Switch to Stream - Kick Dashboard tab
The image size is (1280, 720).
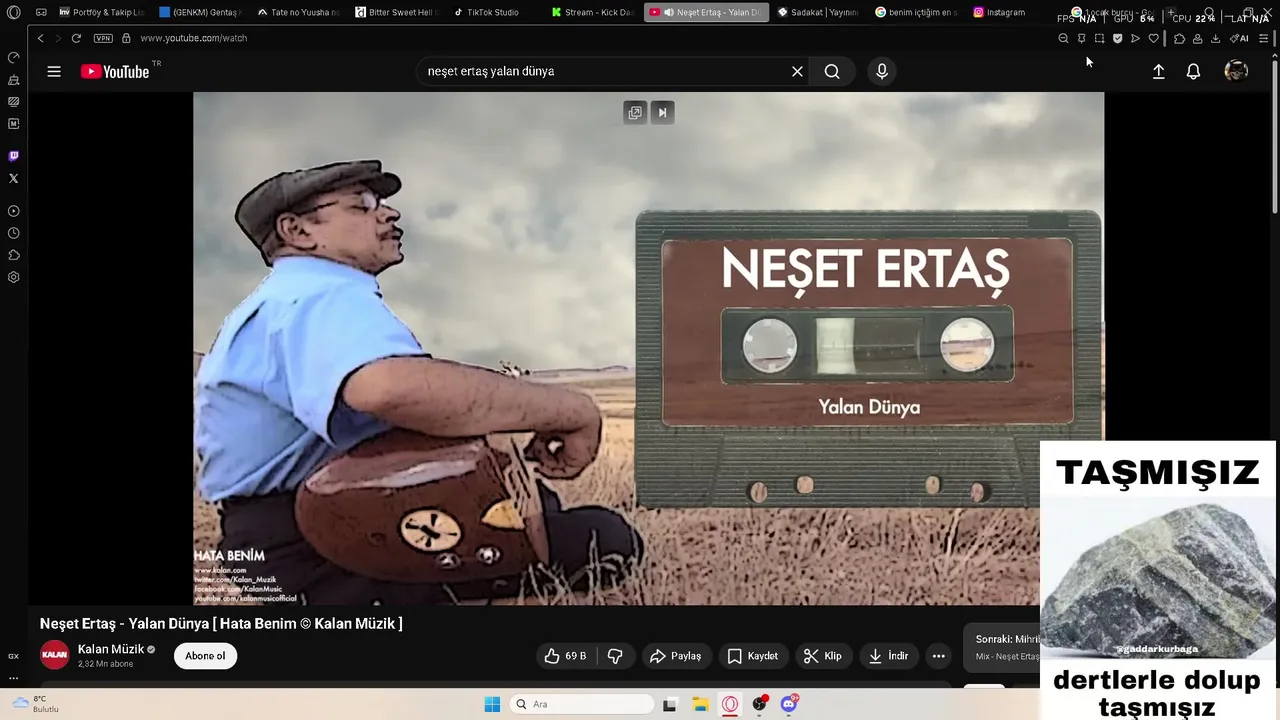pyautogui.click(x=593, y=13)
